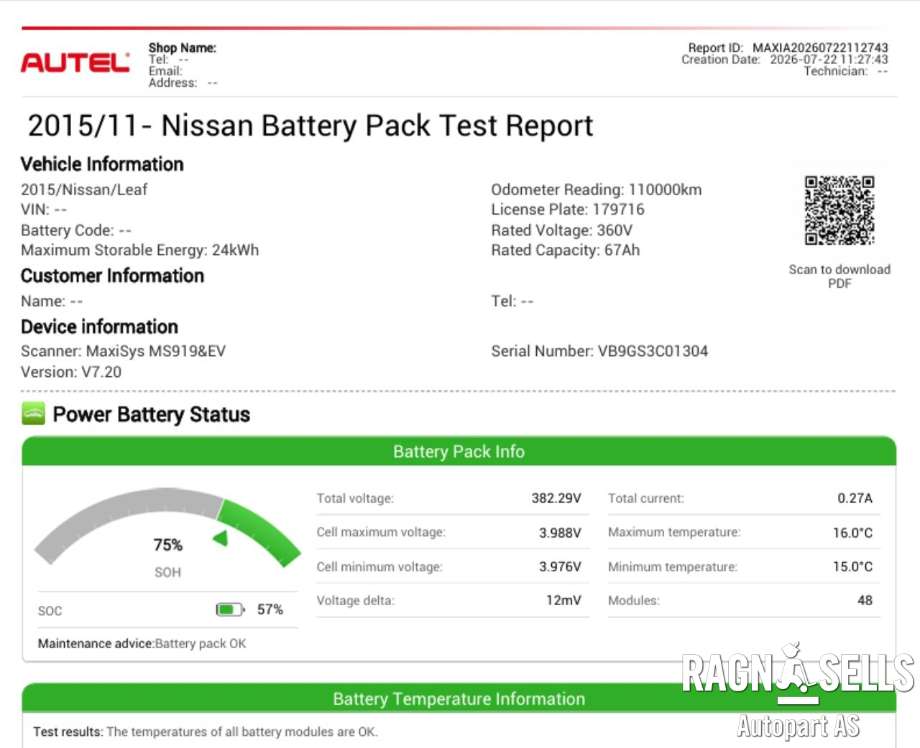The image size is (920, 748).
Task: Click the green Power Battery Status icon
Action: pos(33,414)
